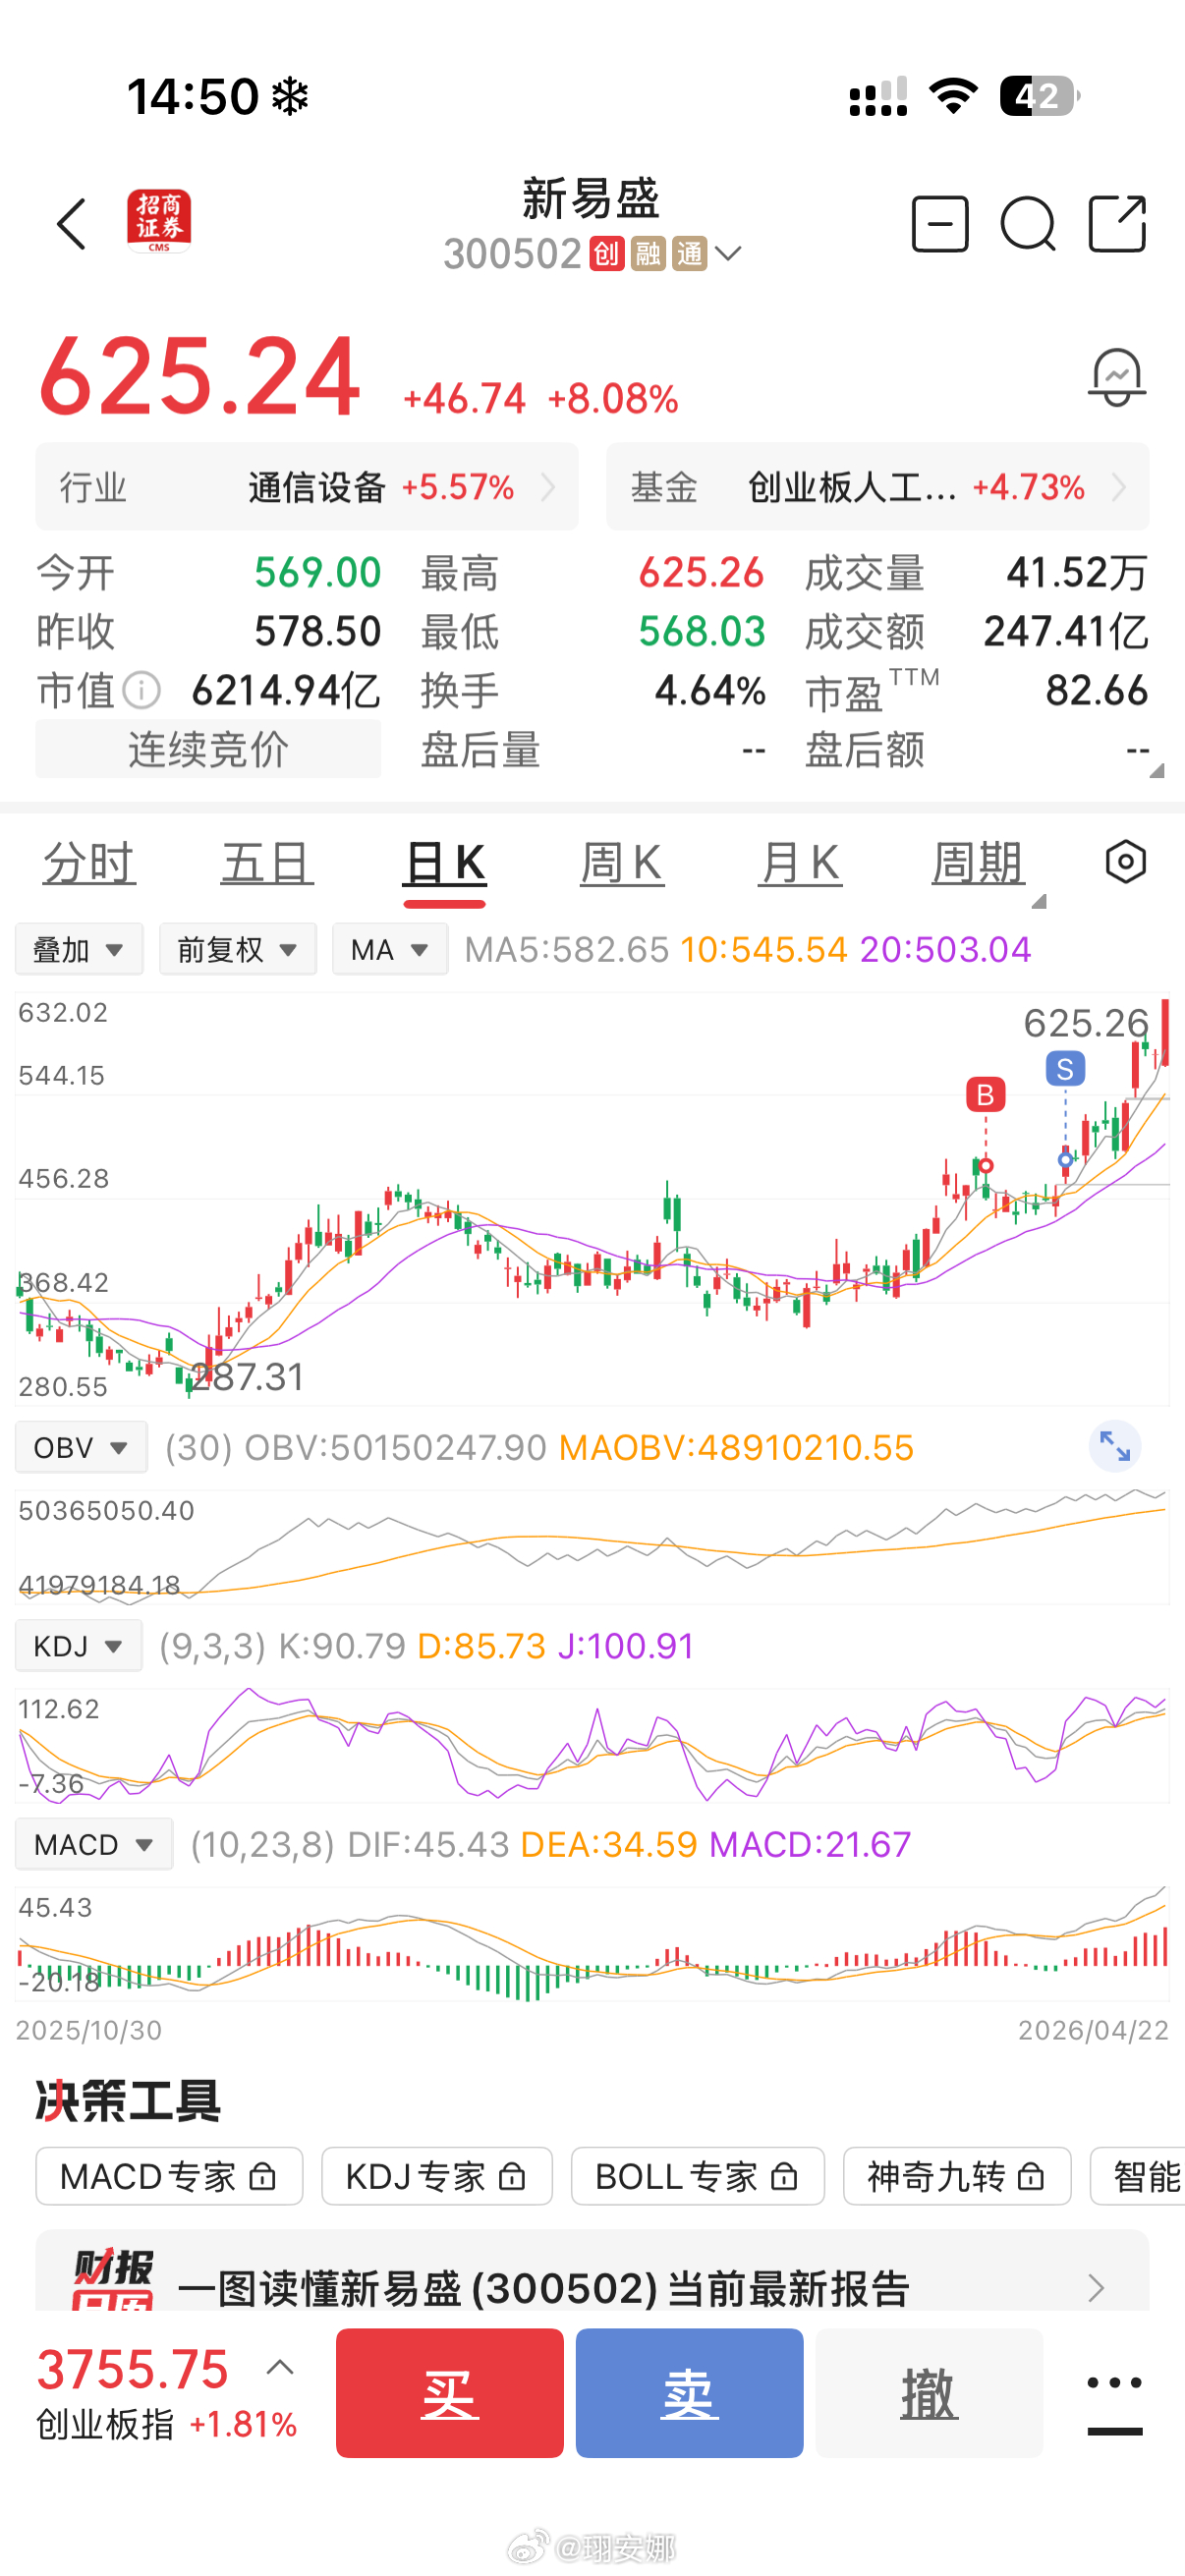This screenshot has height=2576, width=1185.
Task: Tap the 融 badge next to the stock code
Action: [648, 254]
